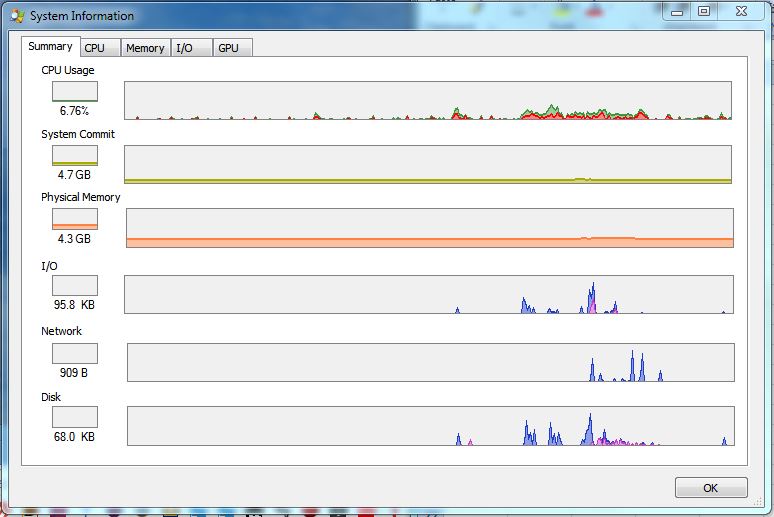Click the Physical Memory mini gauge
The height and width of the screenshot is (517, 774).
(x=75, y=219)
